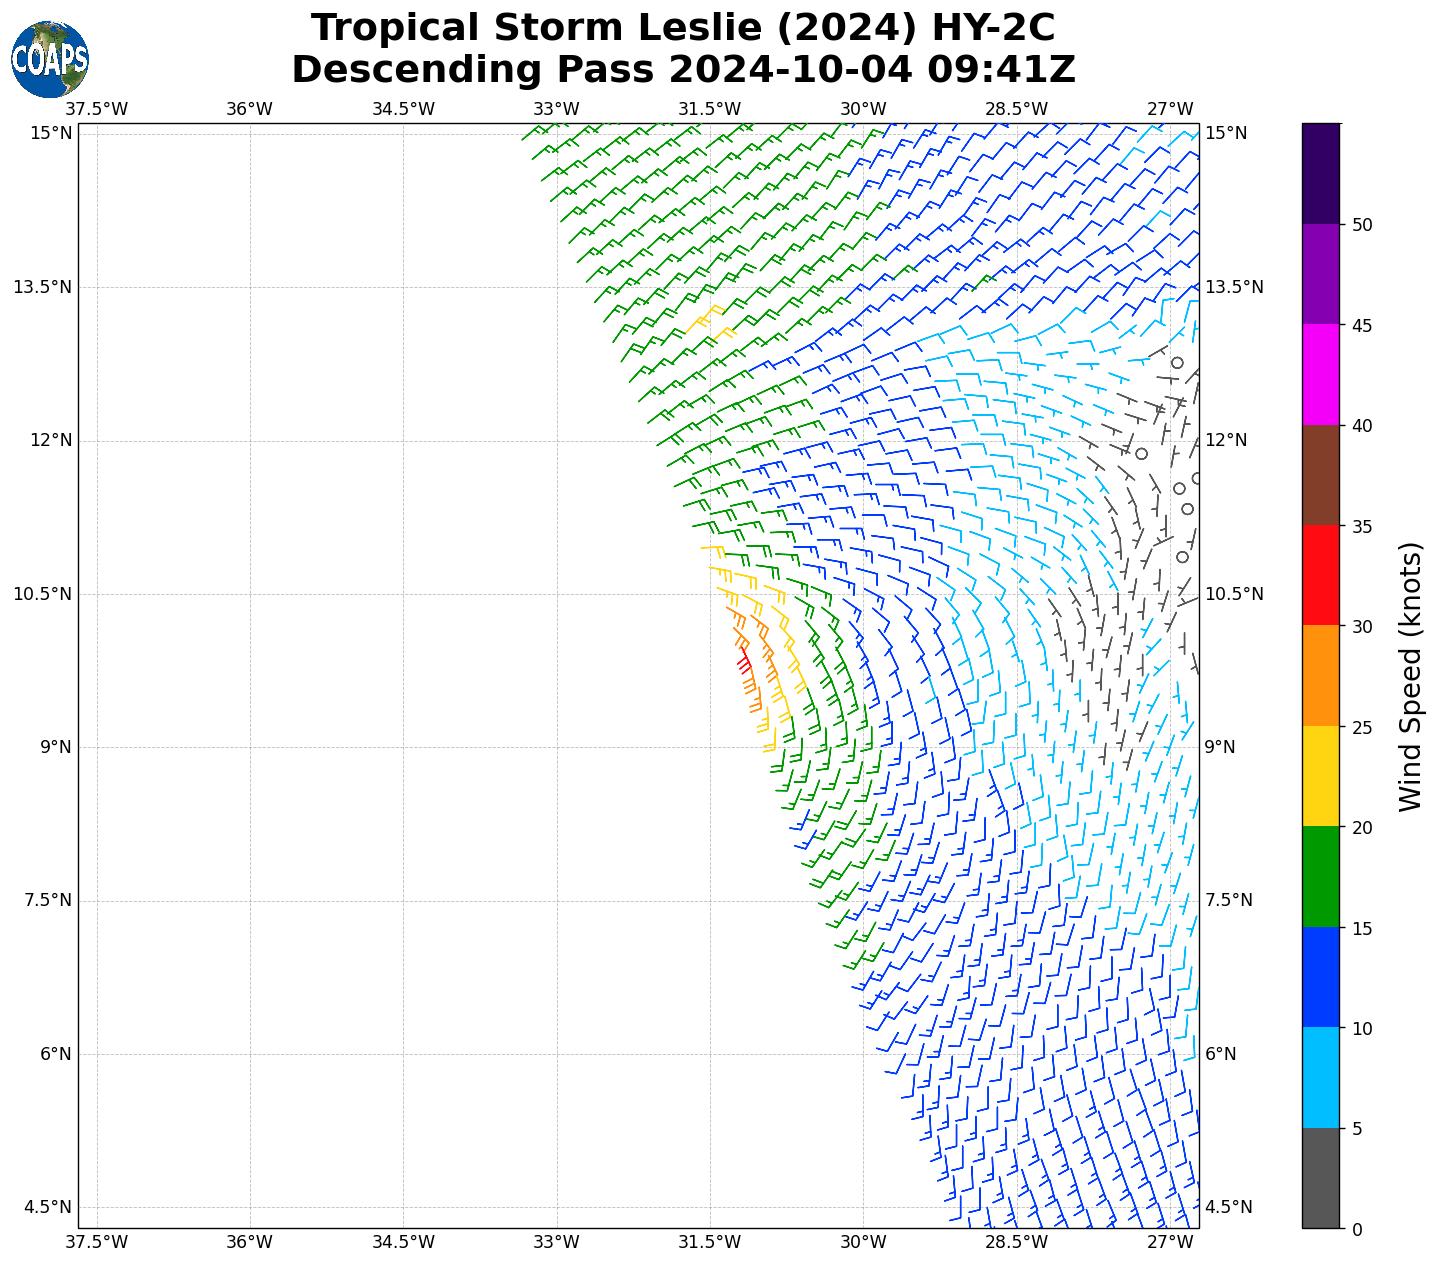Click the Wind Speed (knots) colorbar label

1410,676
